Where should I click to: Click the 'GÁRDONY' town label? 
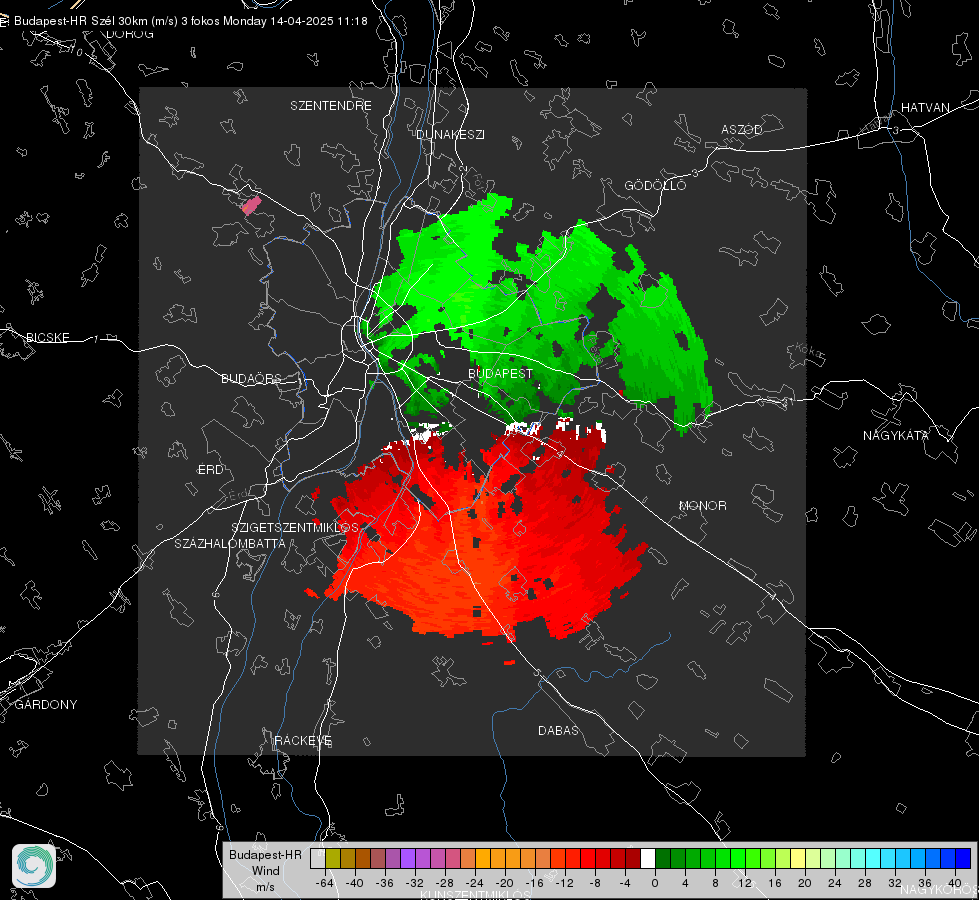(x=46, y=705)
